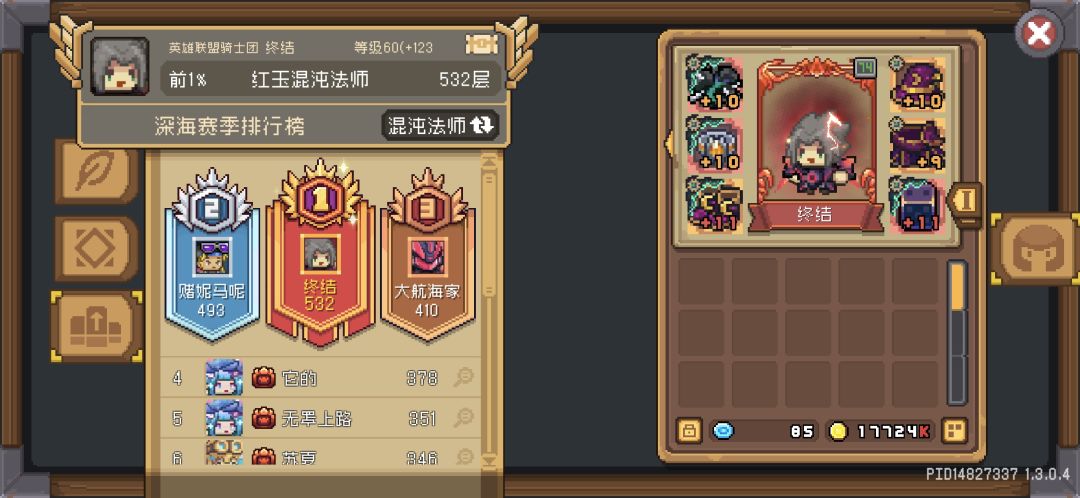Inspect player 它的 with the magnifier icon
1080x498 pixels.
click(464, 377)
